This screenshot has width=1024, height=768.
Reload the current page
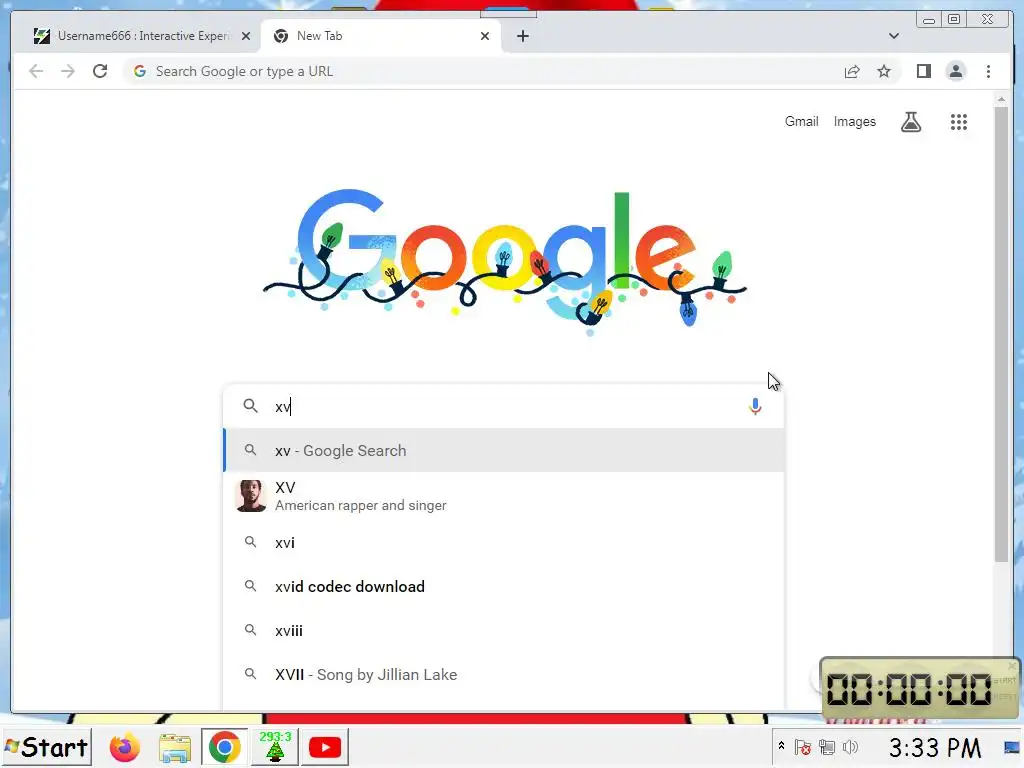(100, 71)
